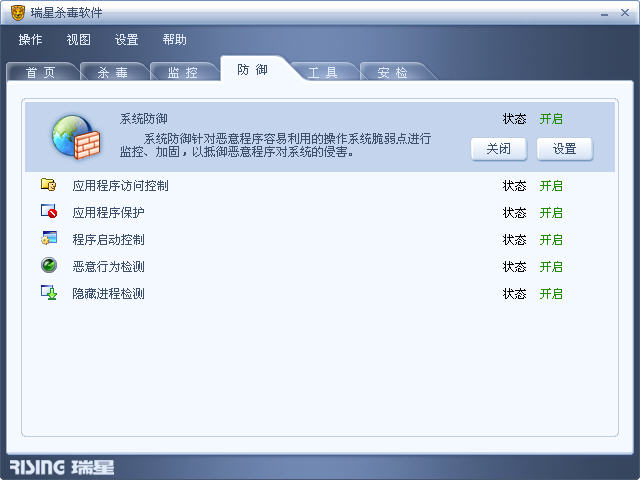Screen dimensions: 640x480
Task: Click the green arrow icon beside 隐藏进程检测
Action: point(49,292)
